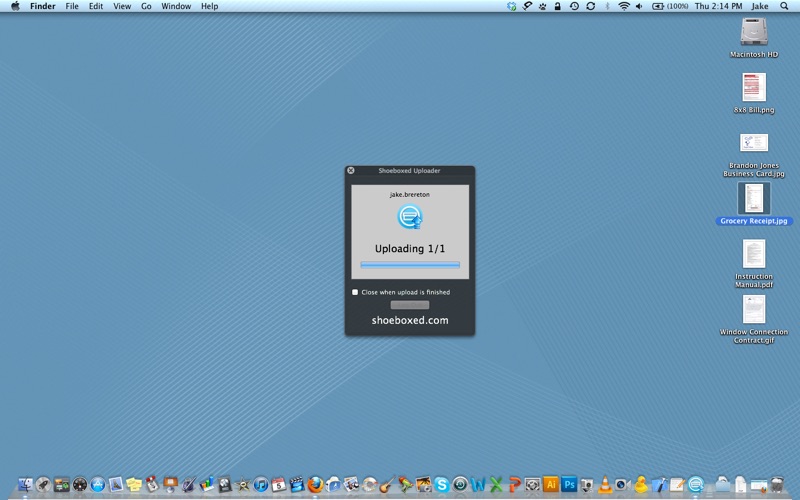800x500 pixels.
Task: Open Numbers bar chart icon in dock
Action: pyautogui.click(x=207, y=484)
